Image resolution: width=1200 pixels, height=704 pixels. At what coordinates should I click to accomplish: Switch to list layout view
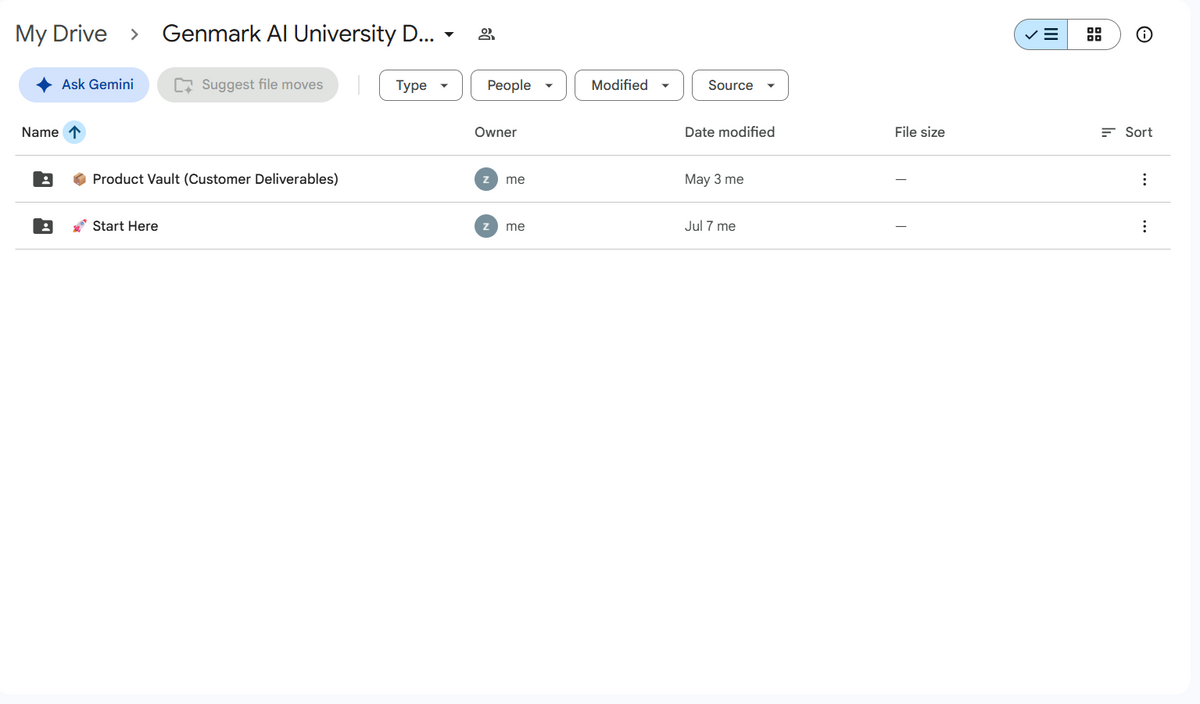pos(1041,34)
